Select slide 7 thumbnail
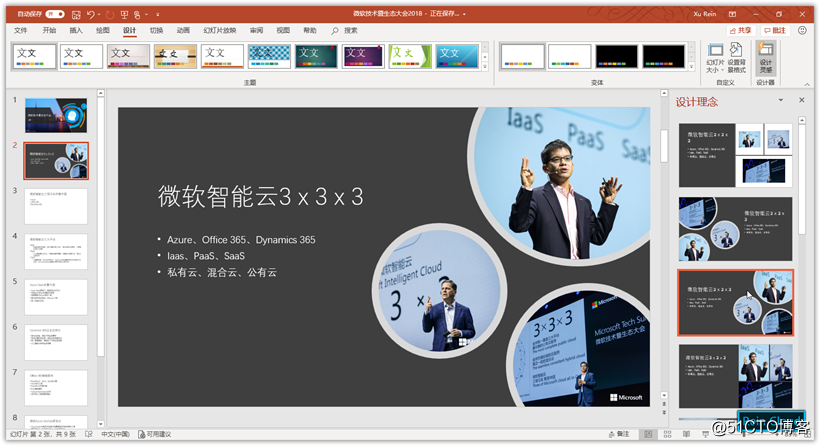The image size is (820, 446). click(56, 388)
